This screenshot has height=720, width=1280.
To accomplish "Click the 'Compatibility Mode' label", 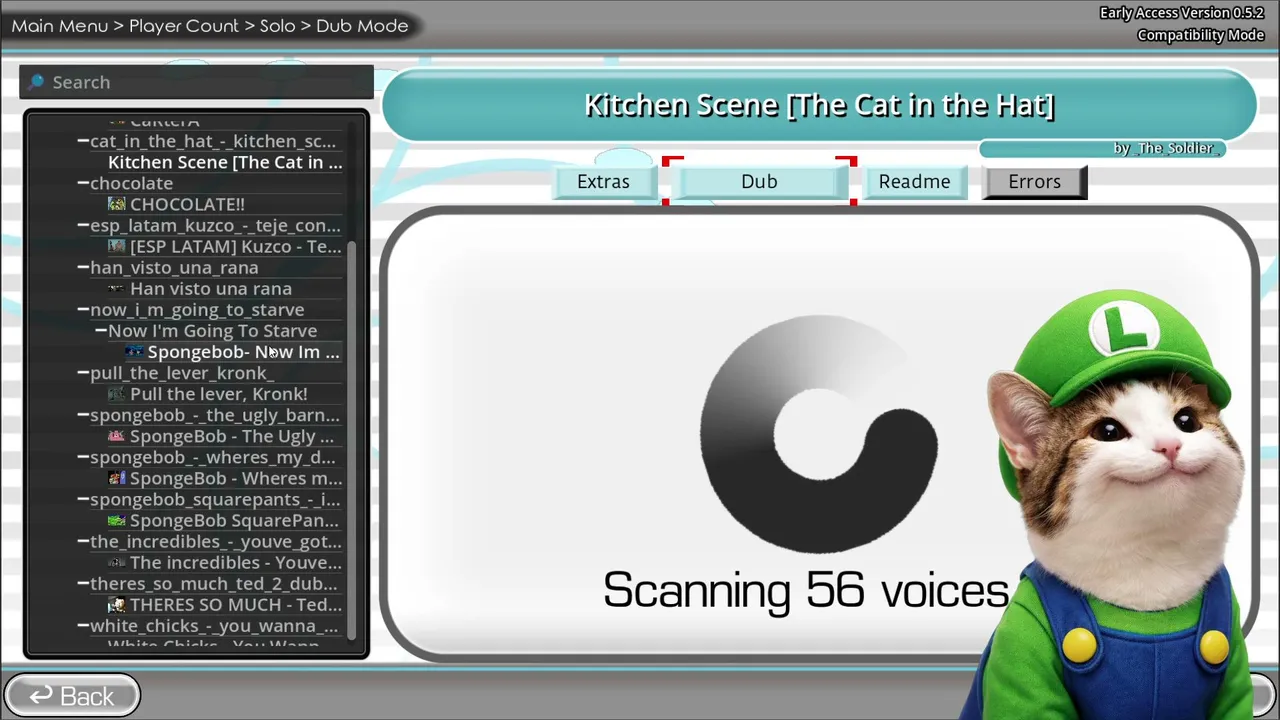I will [1201, 35].
